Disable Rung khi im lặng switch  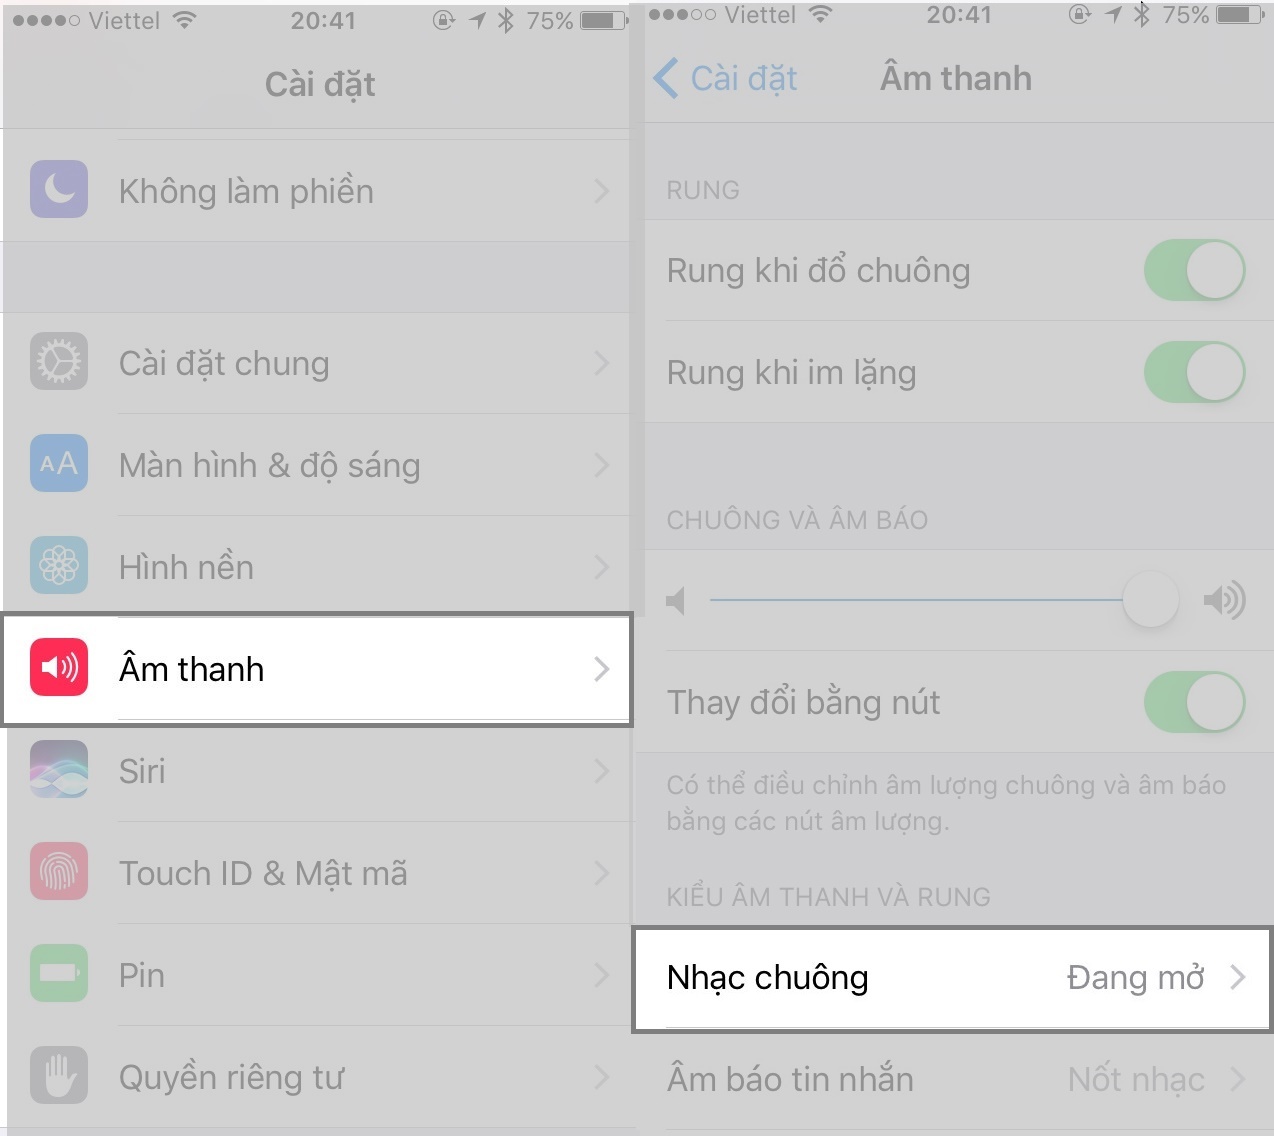pyautogui.click(x=1195, y=372)
